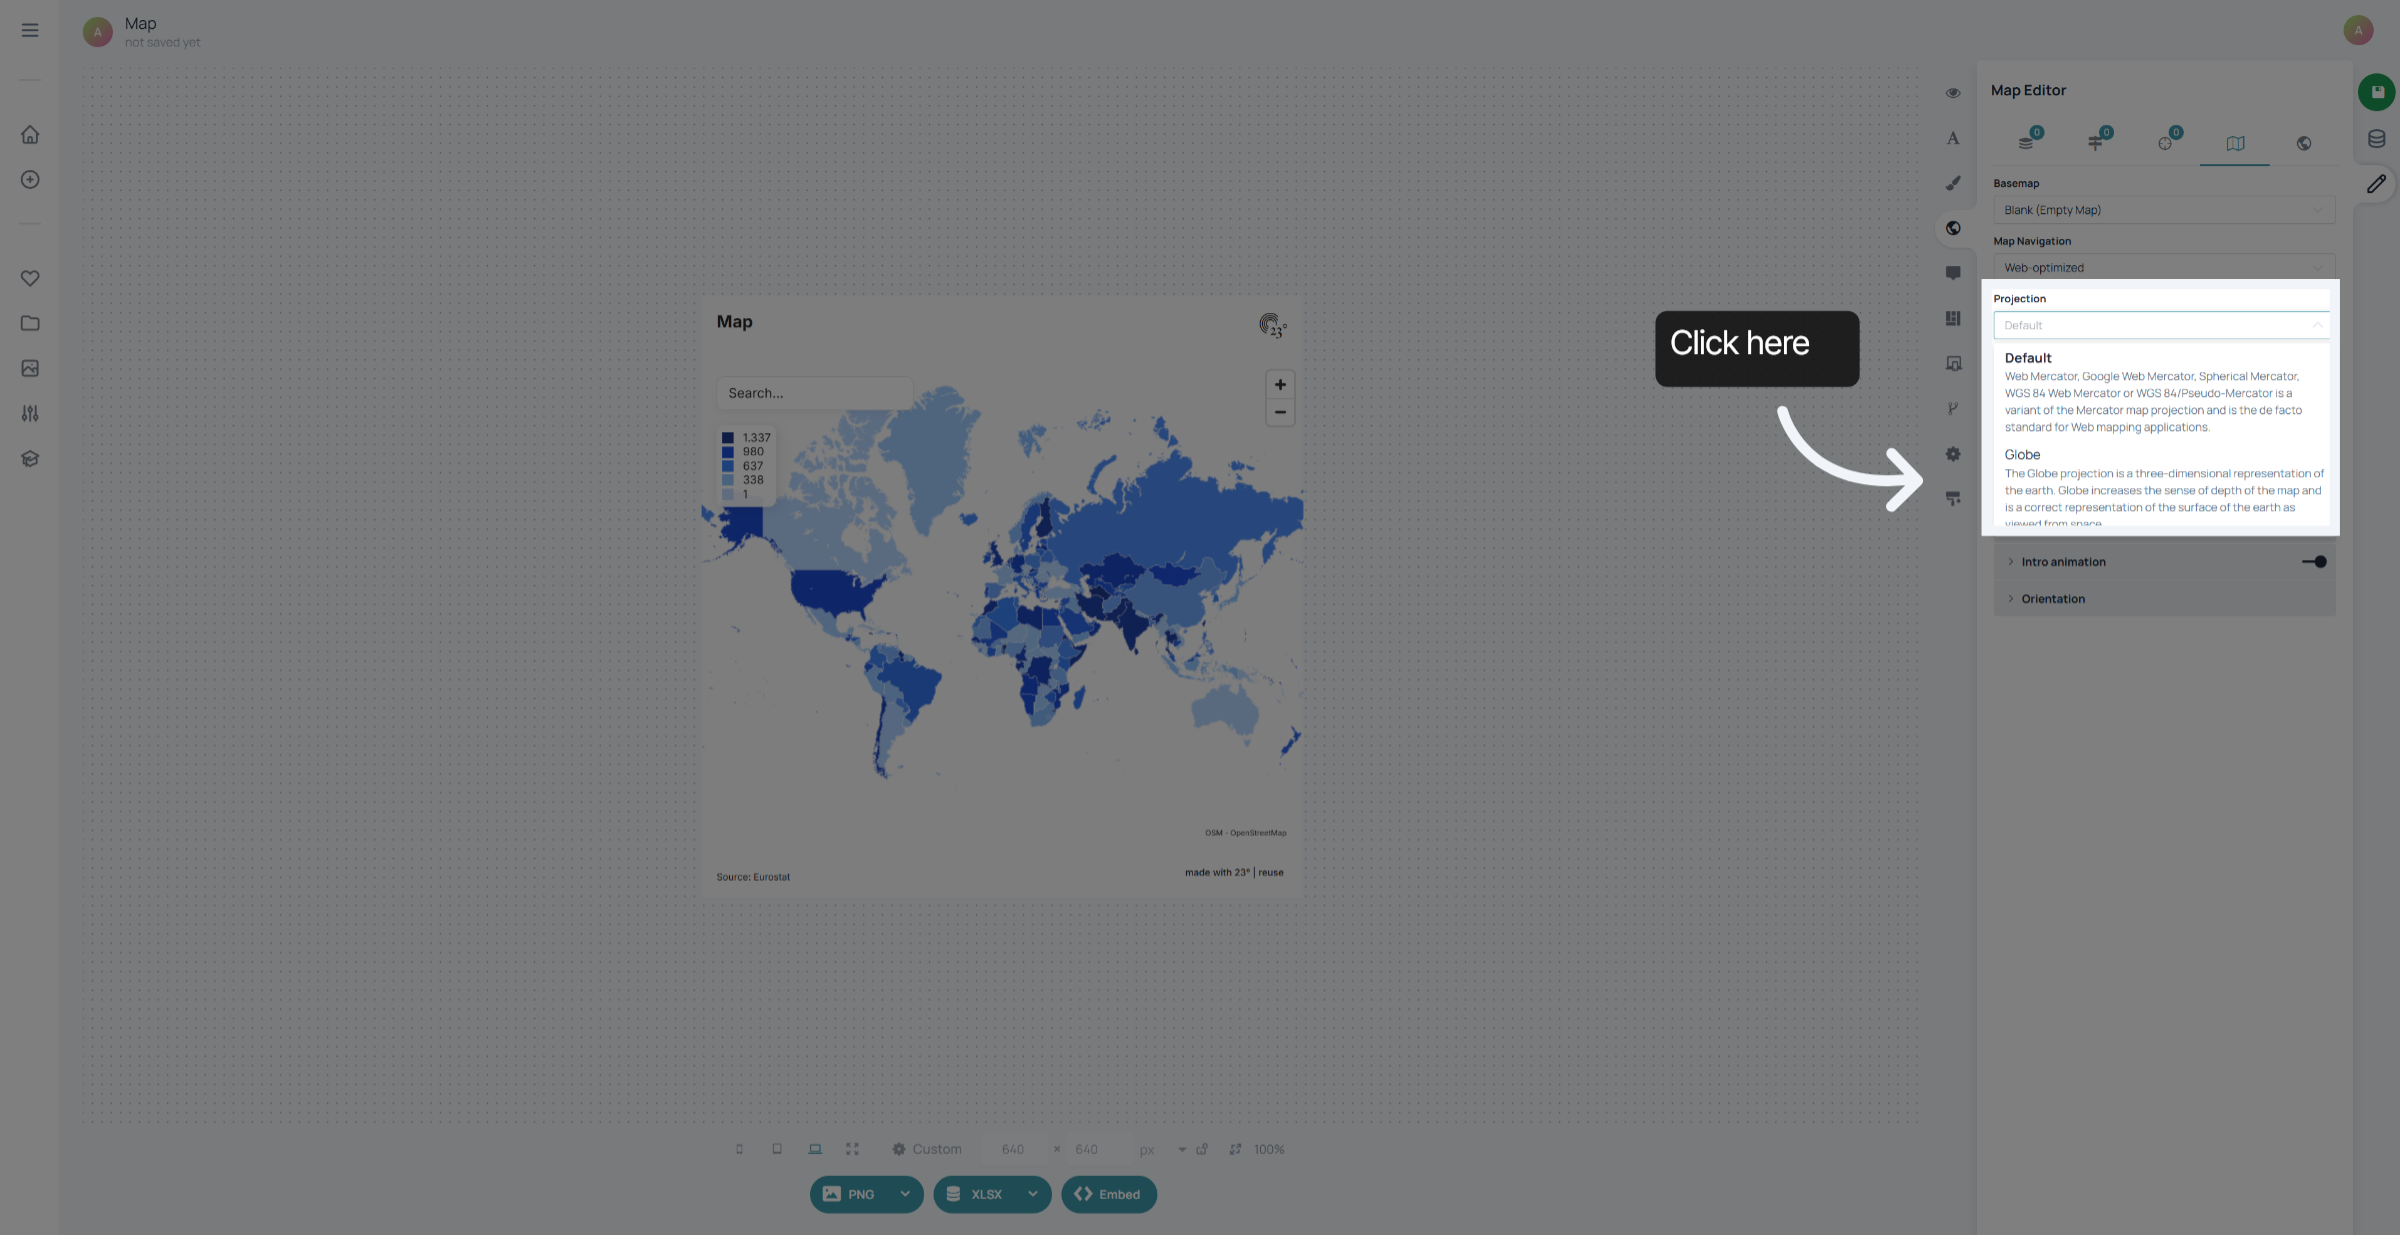2400x1235 pixels.
Task: Select the pencil edit panel icon
Action: [2377, 184]
